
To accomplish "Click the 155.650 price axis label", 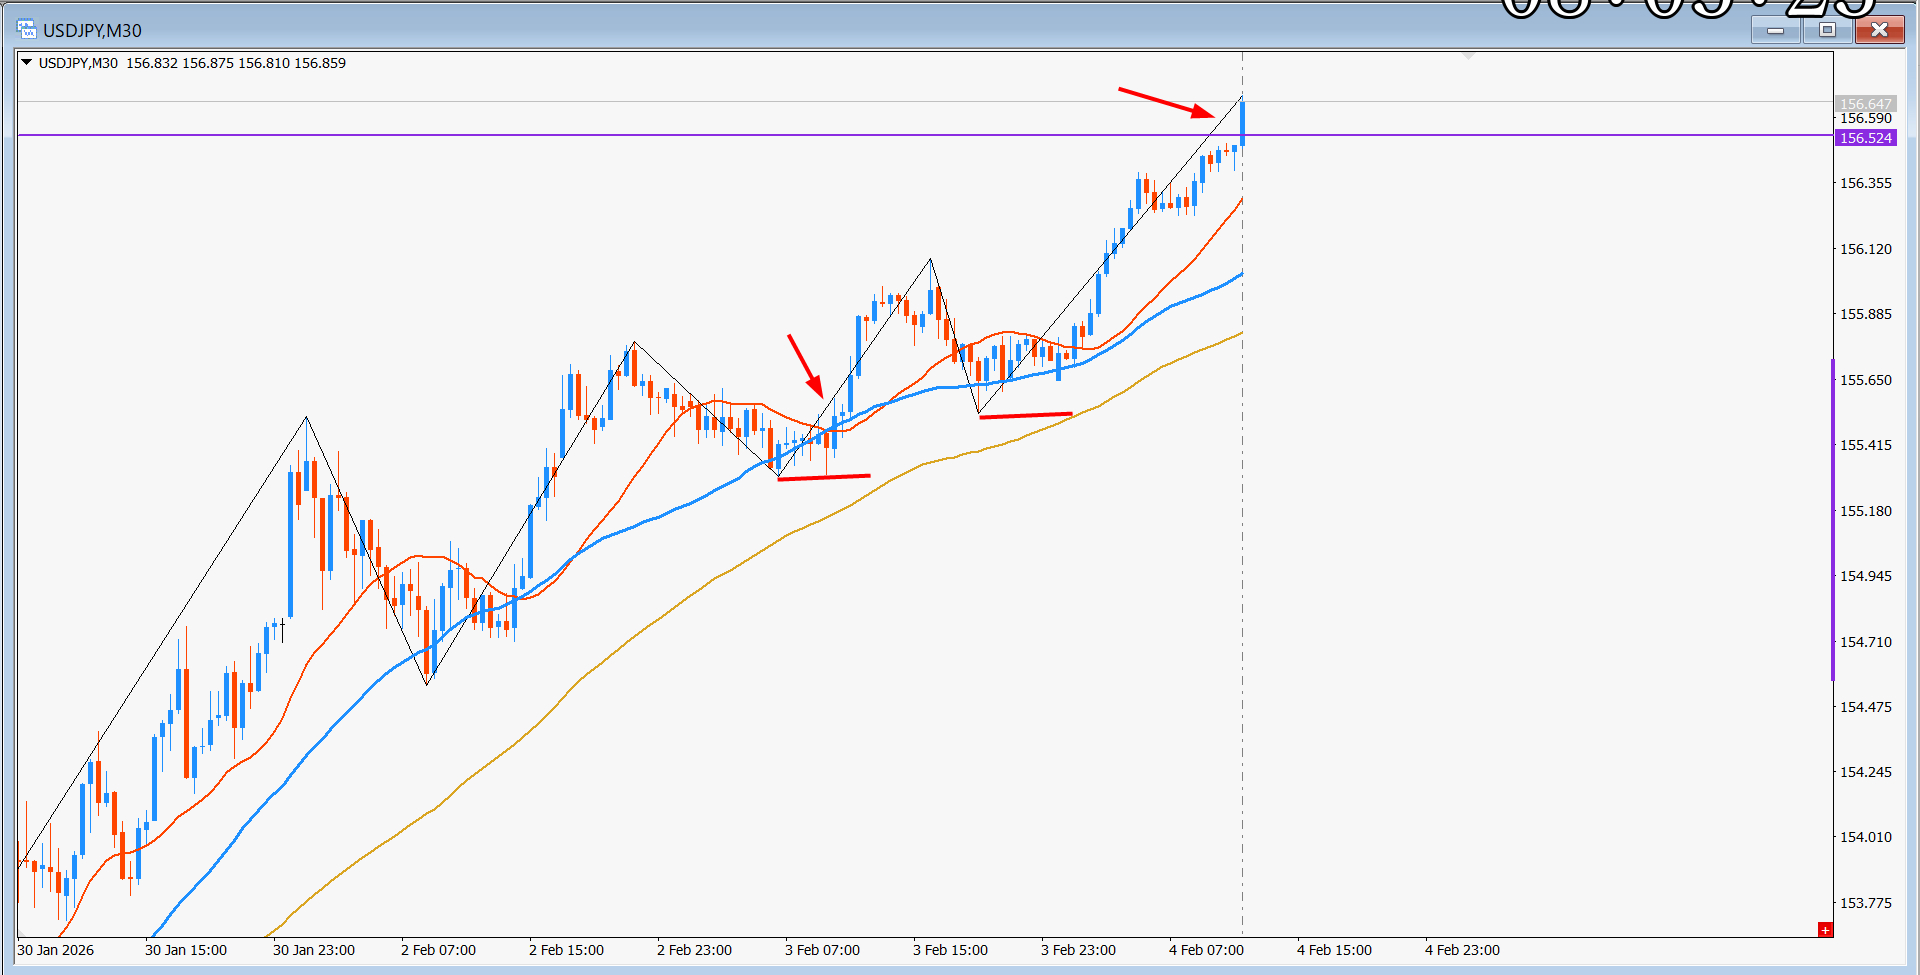I will [x=1866, y=380].
